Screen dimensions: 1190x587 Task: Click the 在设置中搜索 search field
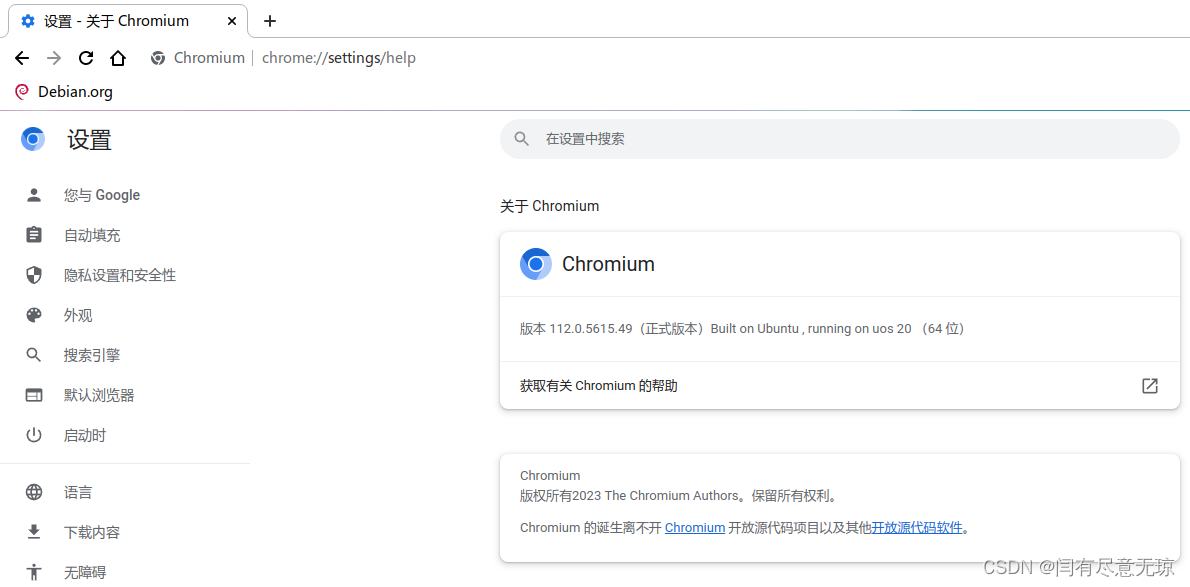click(839, 139)
